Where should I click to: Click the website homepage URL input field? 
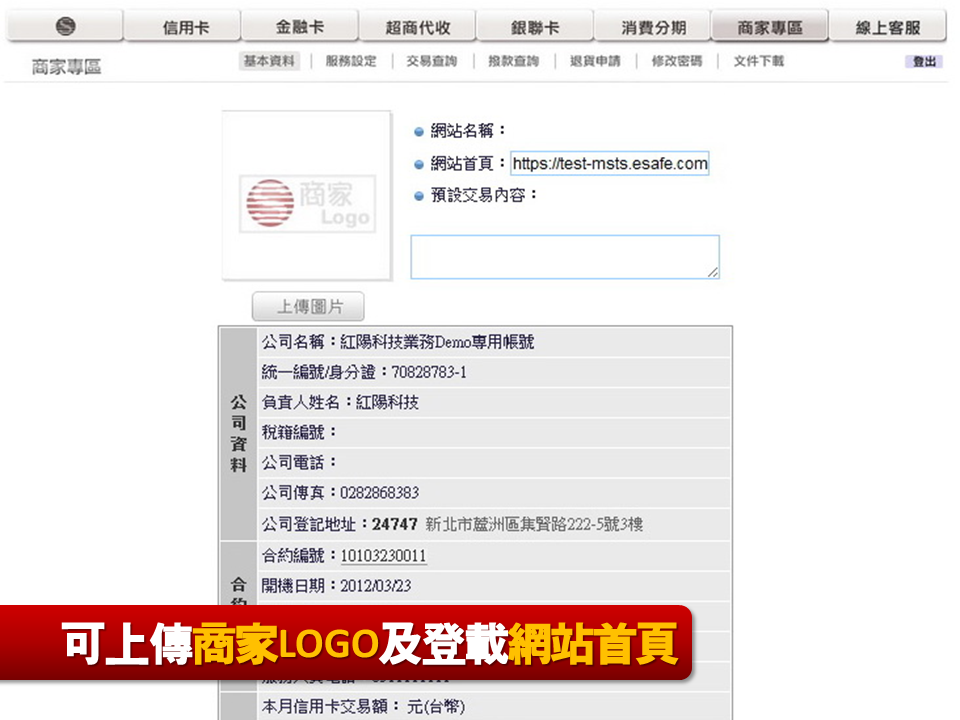[609, 163]
